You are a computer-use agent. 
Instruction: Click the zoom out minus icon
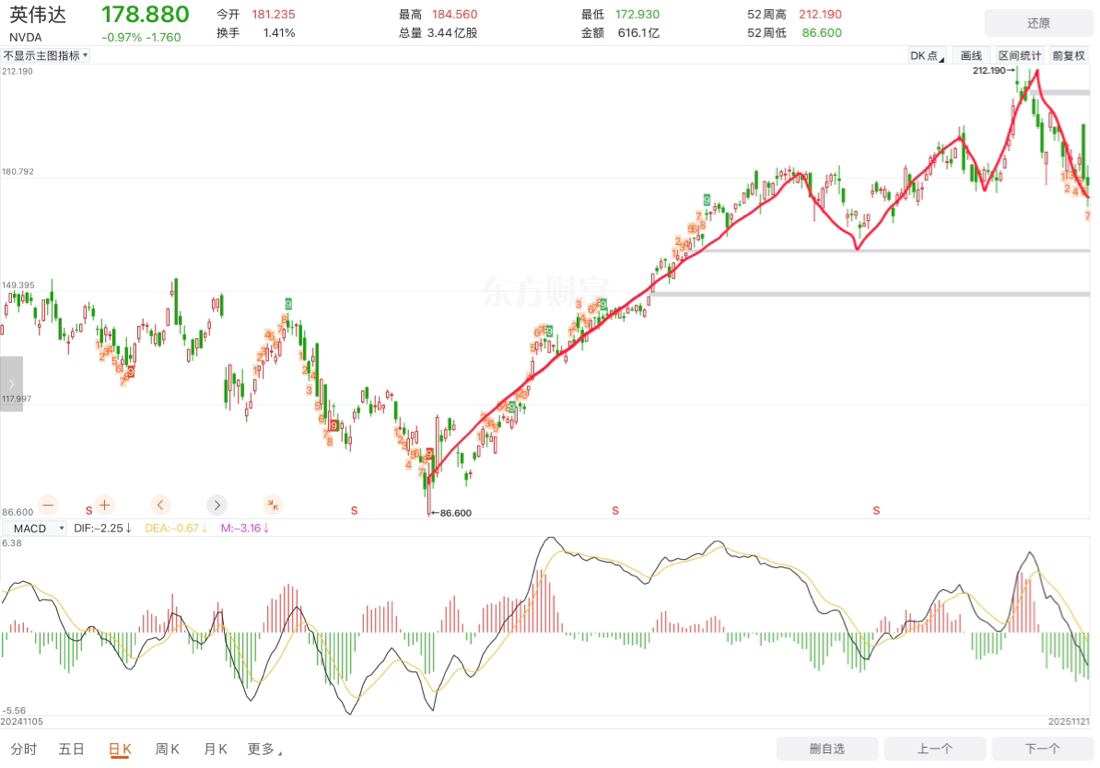click(48, 505)
